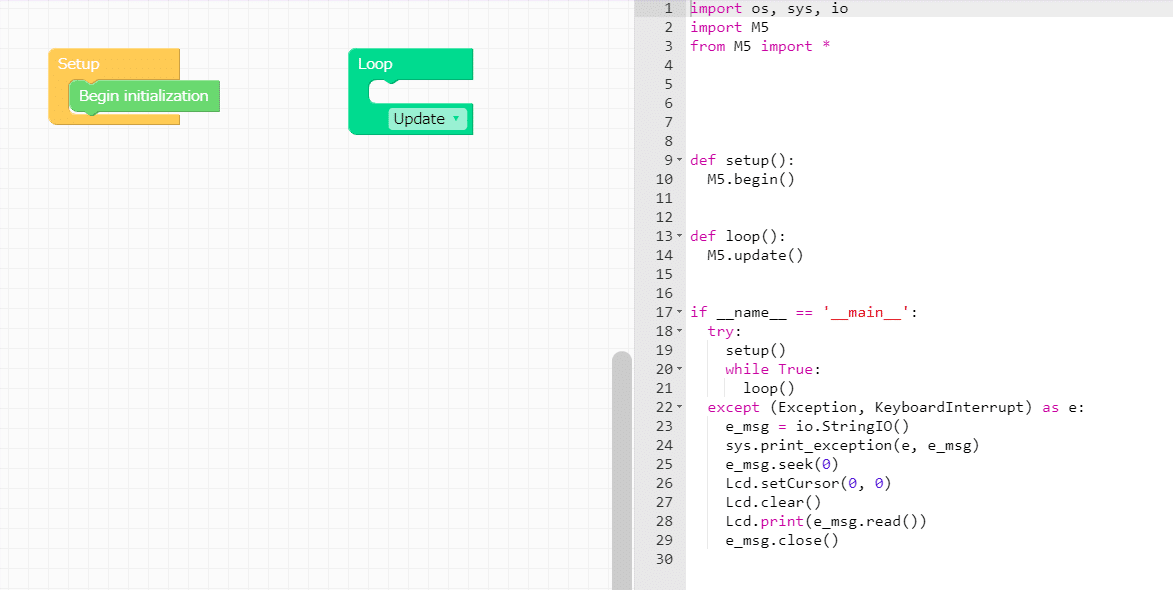Click the workspace vertical scrollbar thumb

coord(622,470)
